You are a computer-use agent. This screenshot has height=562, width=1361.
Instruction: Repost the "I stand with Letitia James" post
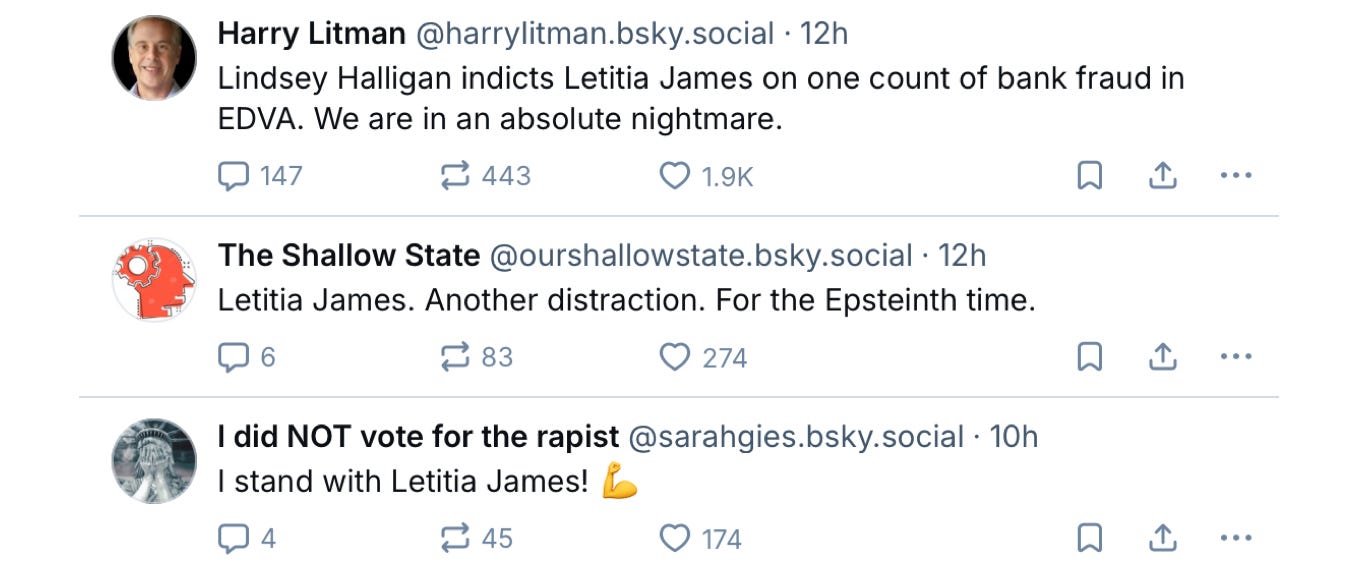(x=455, y=539)
